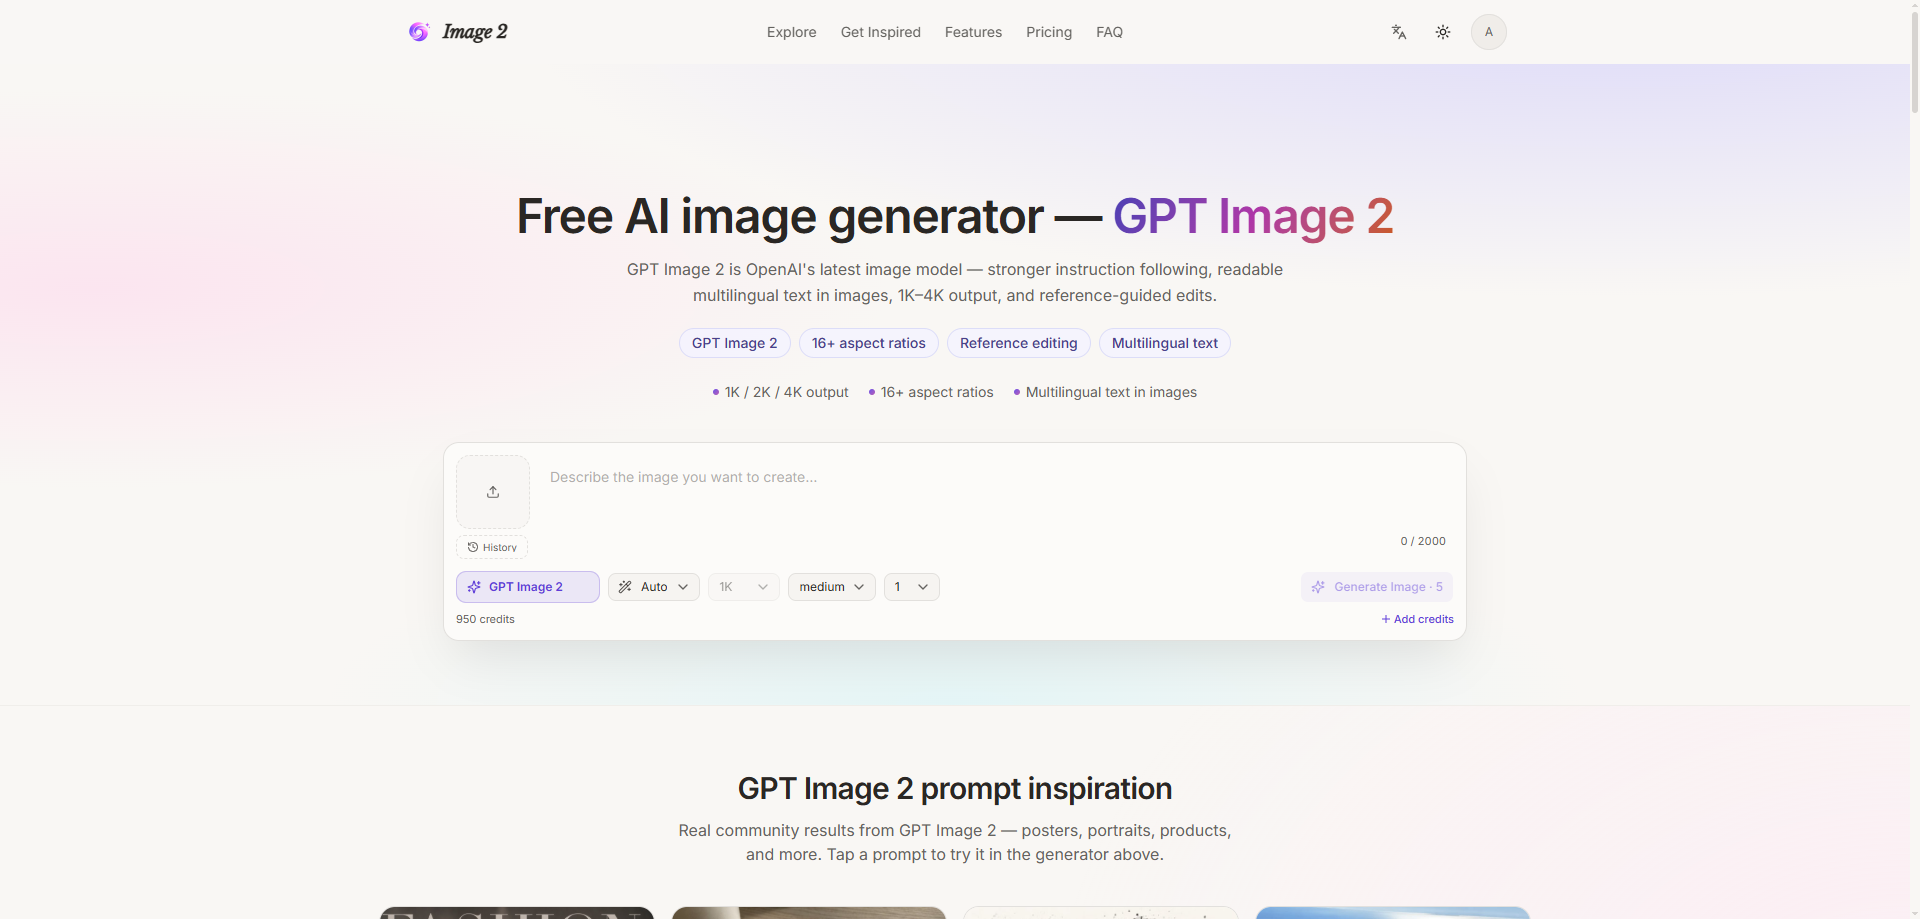
Task: Click the Multilingual text pill tag
Action: coord(1165,343)
